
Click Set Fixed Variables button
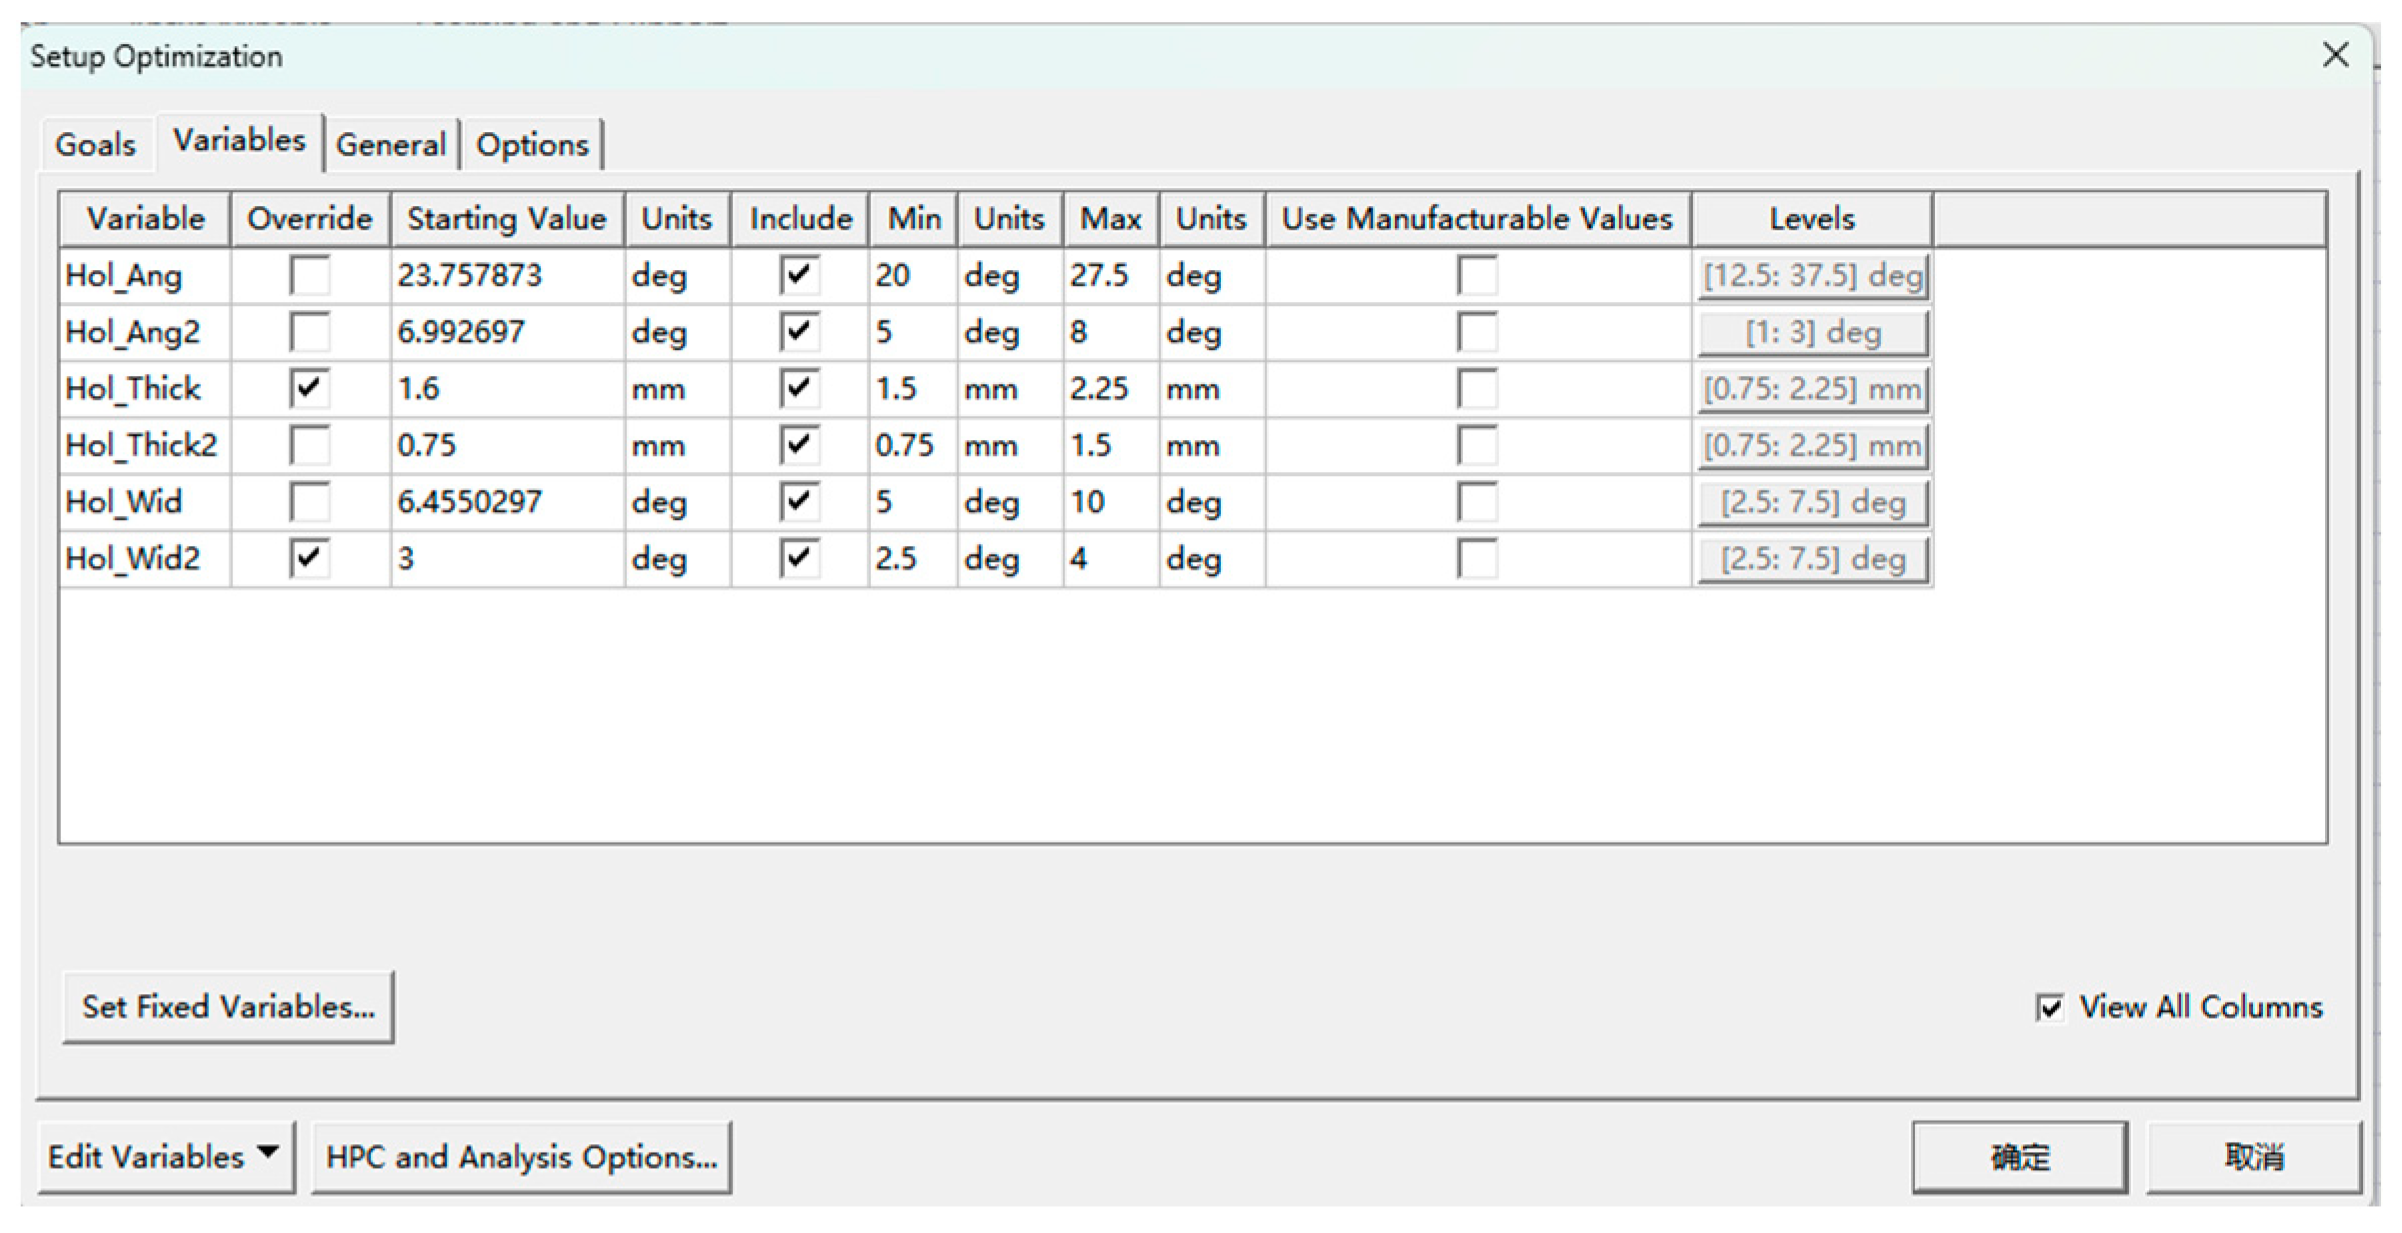[228, 1007]
